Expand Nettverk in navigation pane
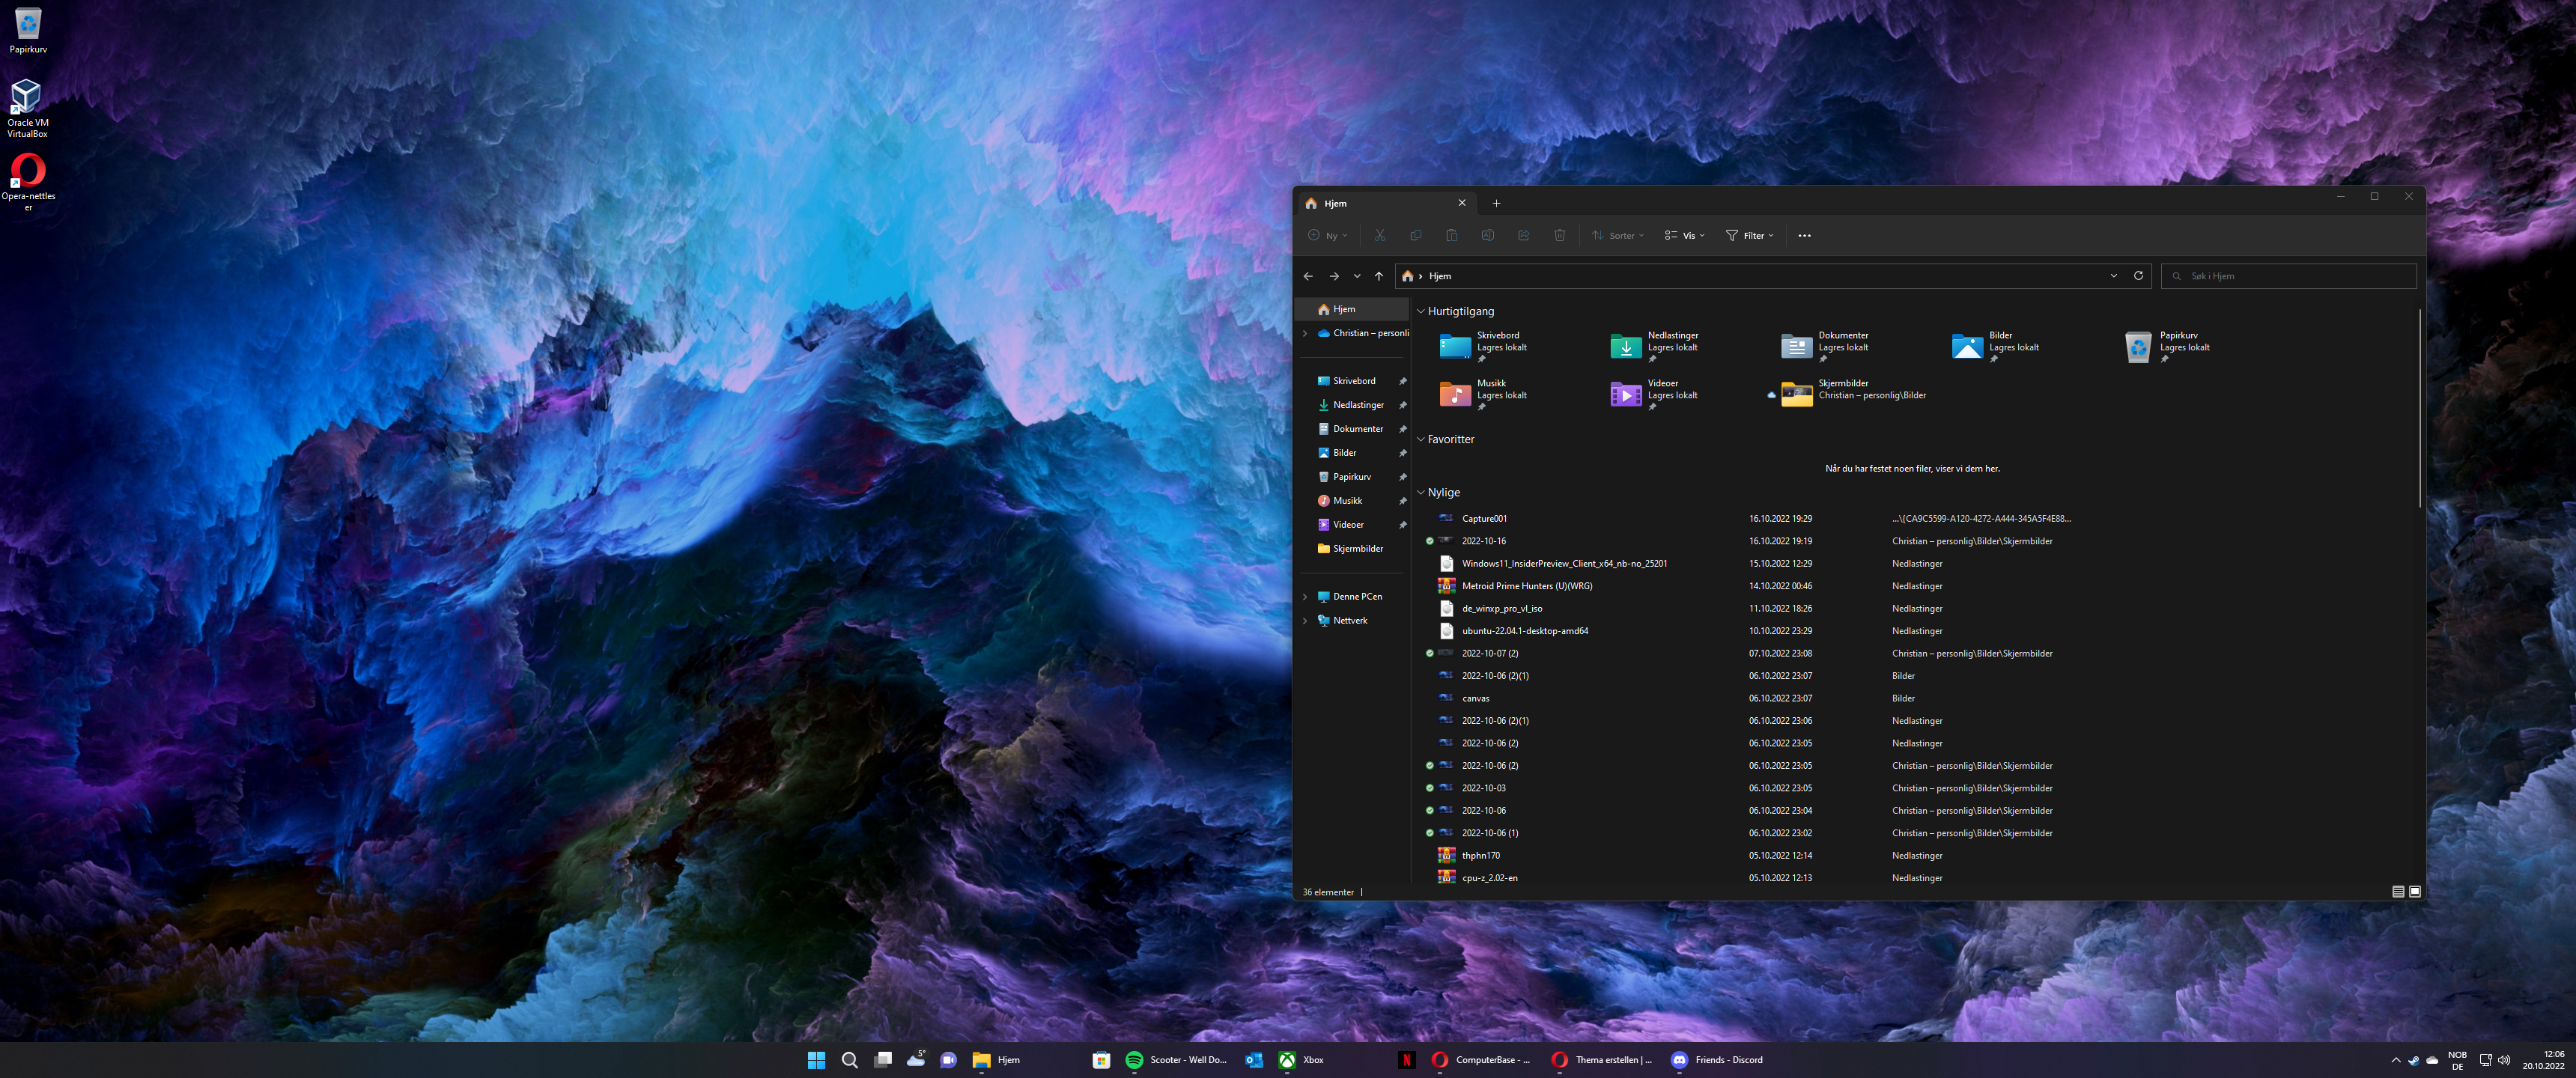Image resolution: width=2576 pixels, height=1078 pixels. pyautogui.click(x=1305, y=621)
